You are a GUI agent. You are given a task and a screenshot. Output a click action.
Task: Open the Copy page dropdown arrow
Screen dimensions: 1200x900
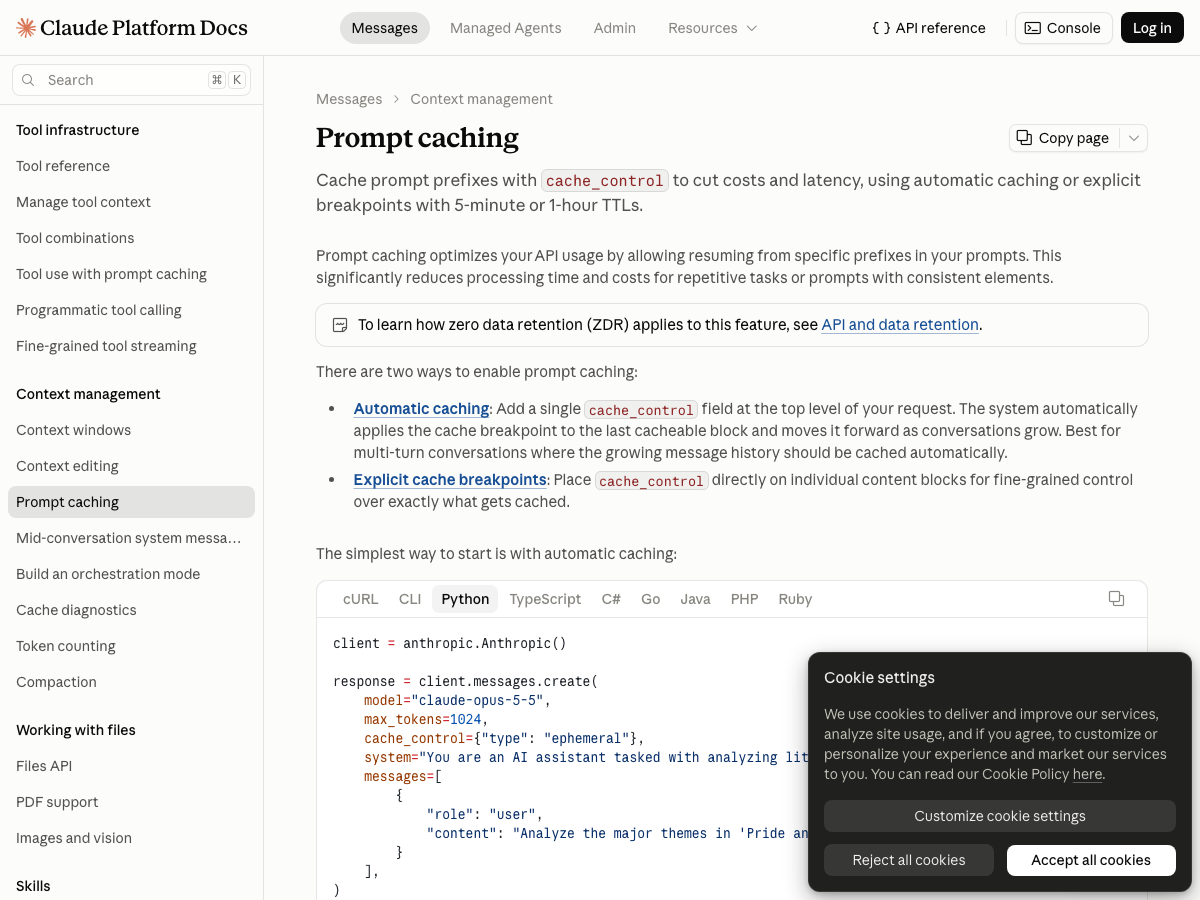point(1134,138)
